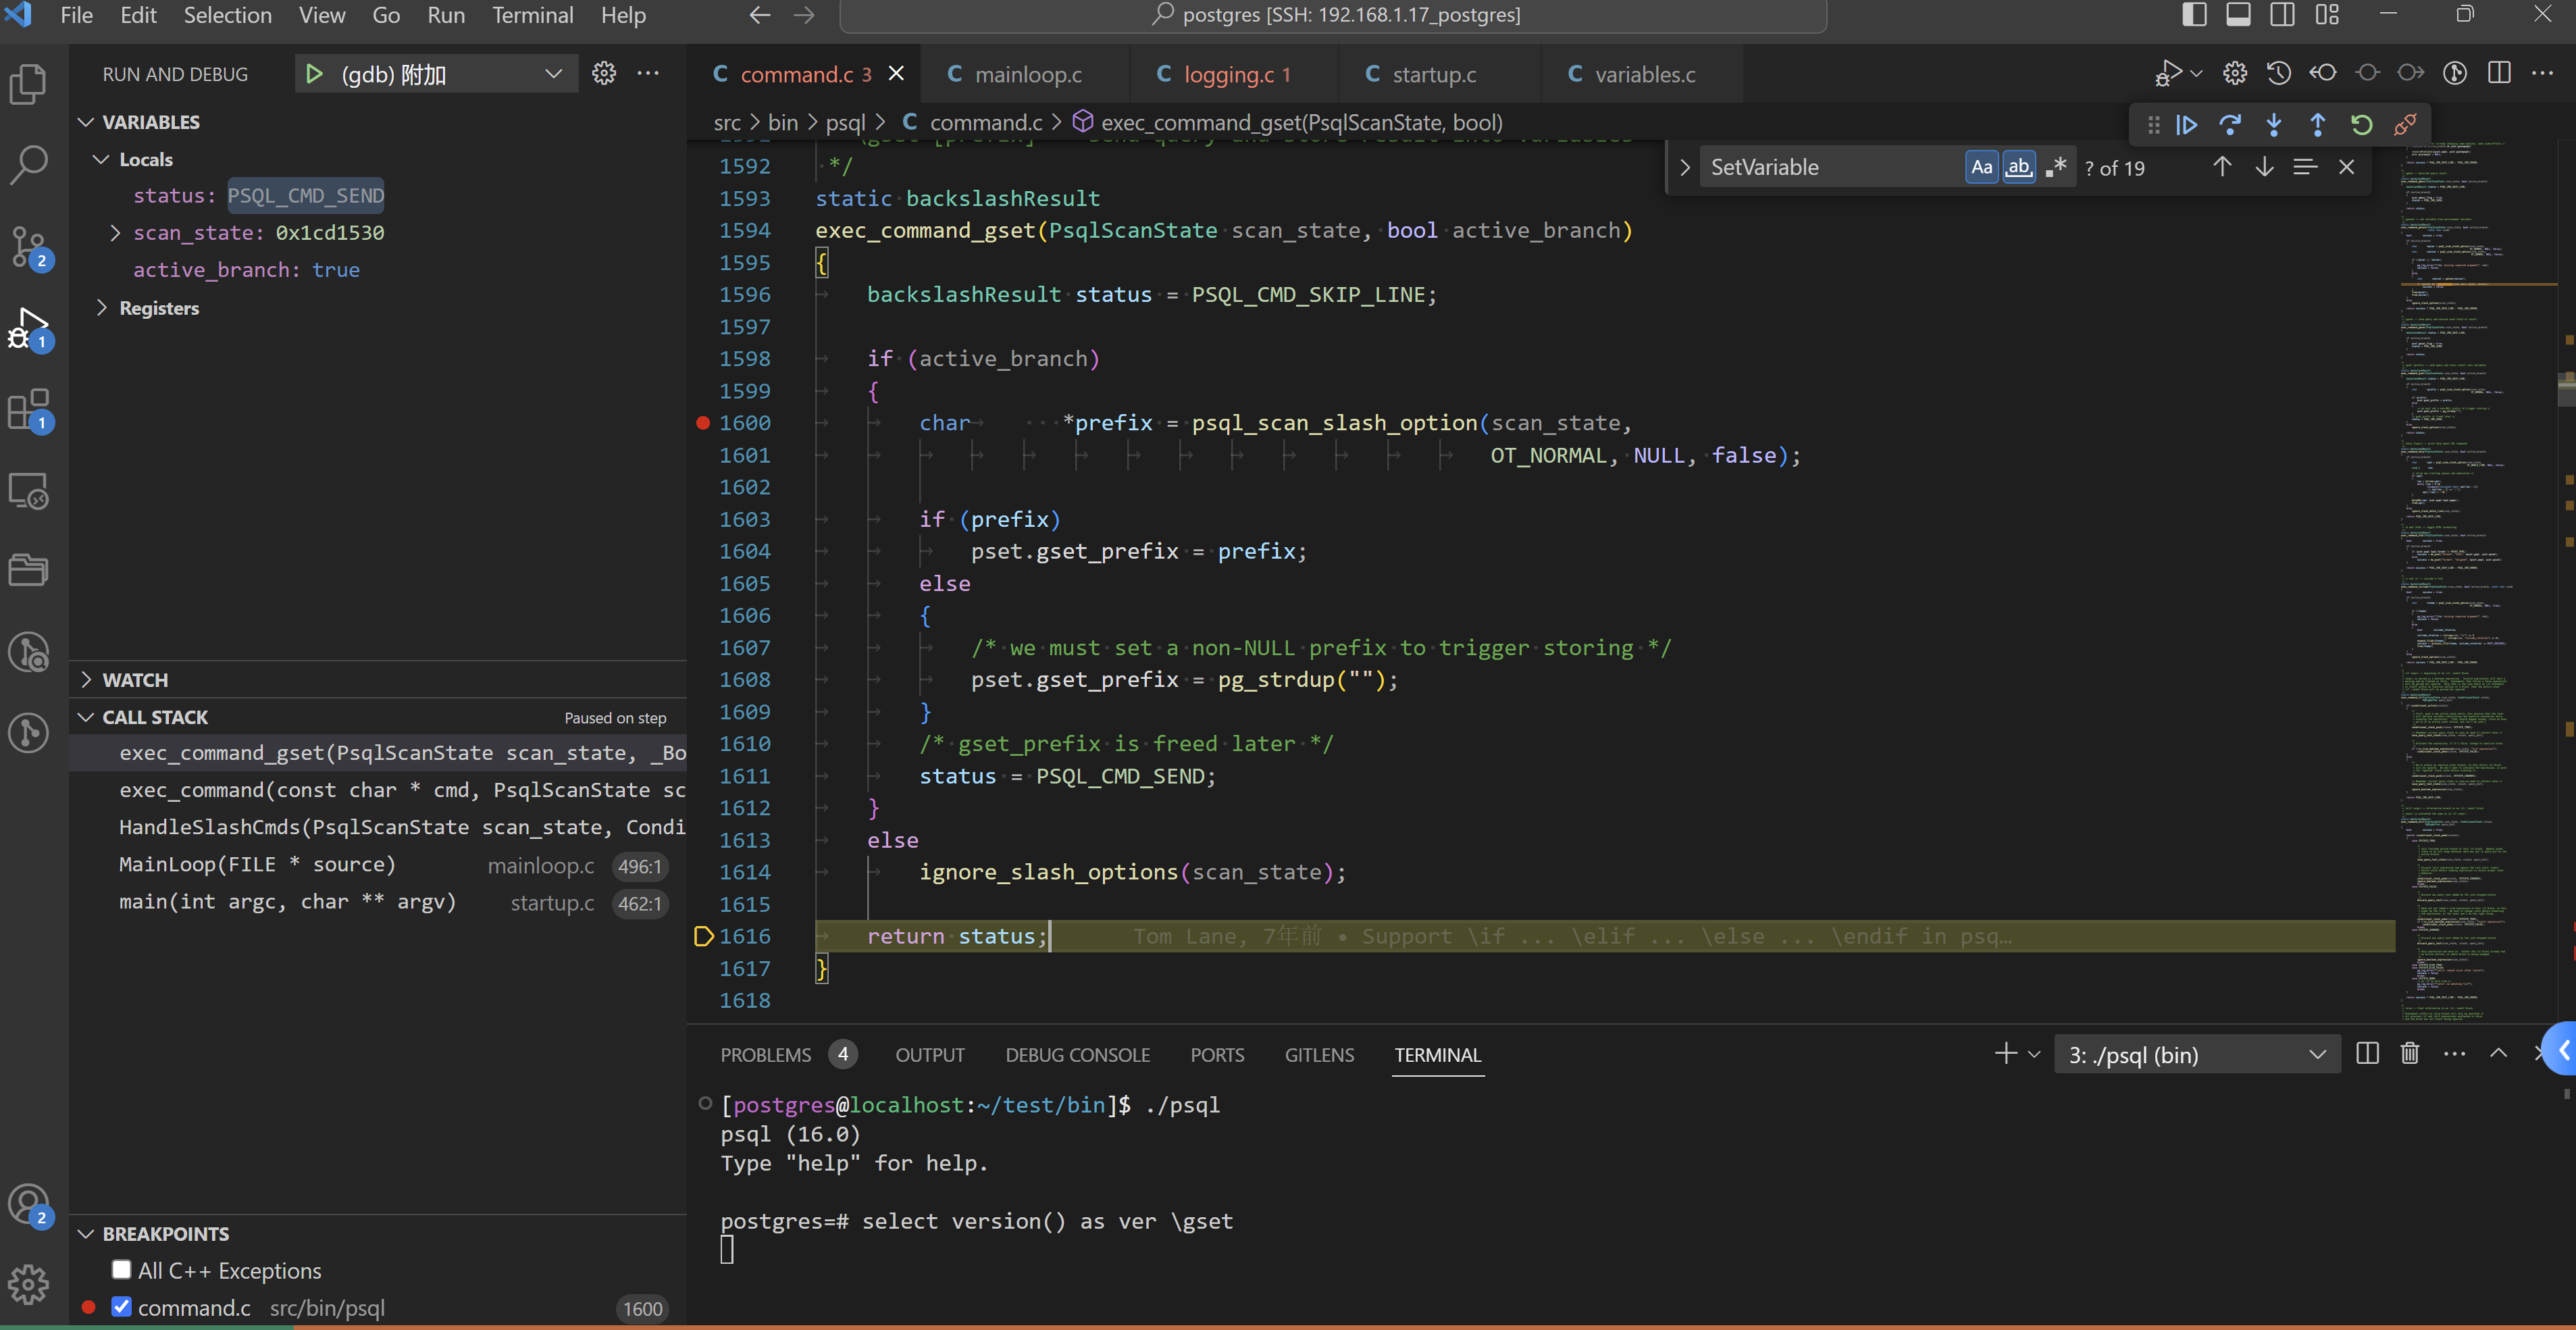The height and width of the screenshot is (1330, 2576).
Task: Click the SetVariable find input field
Action: click(x=1830, y=168)
